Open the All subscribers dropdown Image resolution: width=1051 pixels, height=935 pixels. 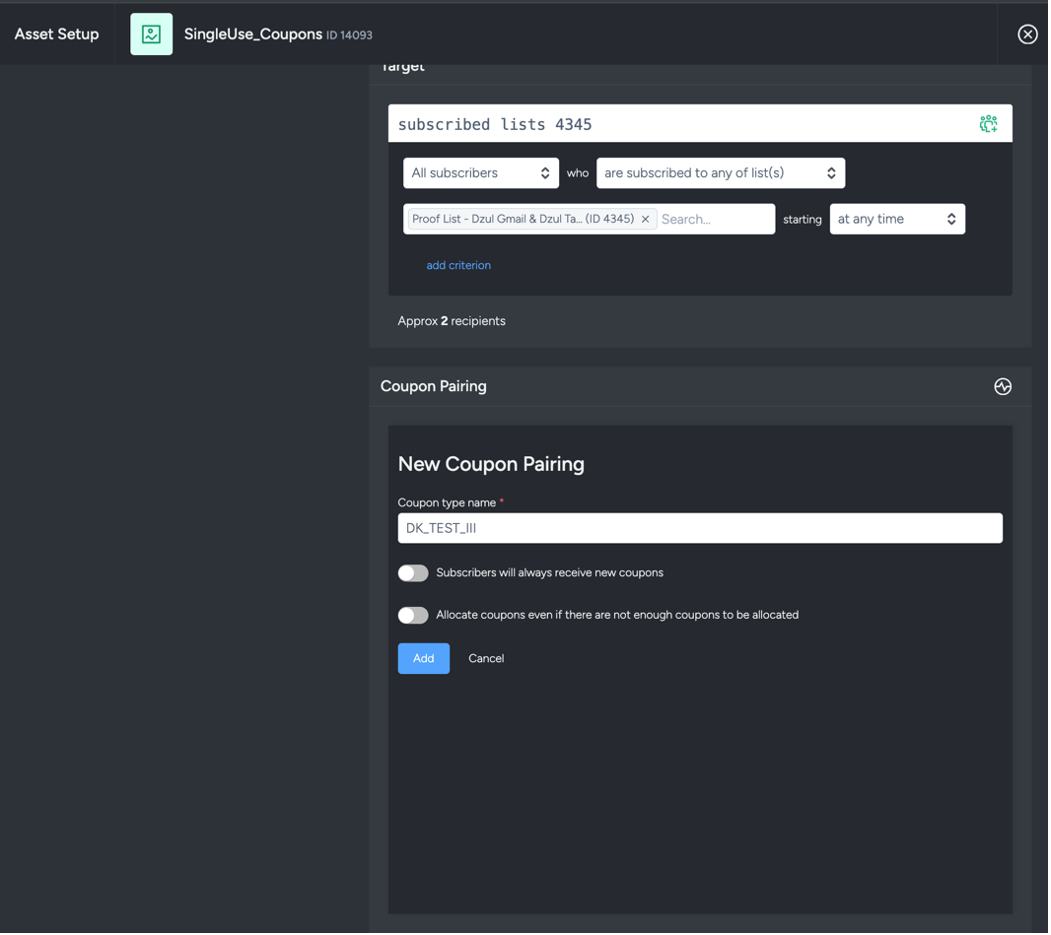tap(481, 172)
